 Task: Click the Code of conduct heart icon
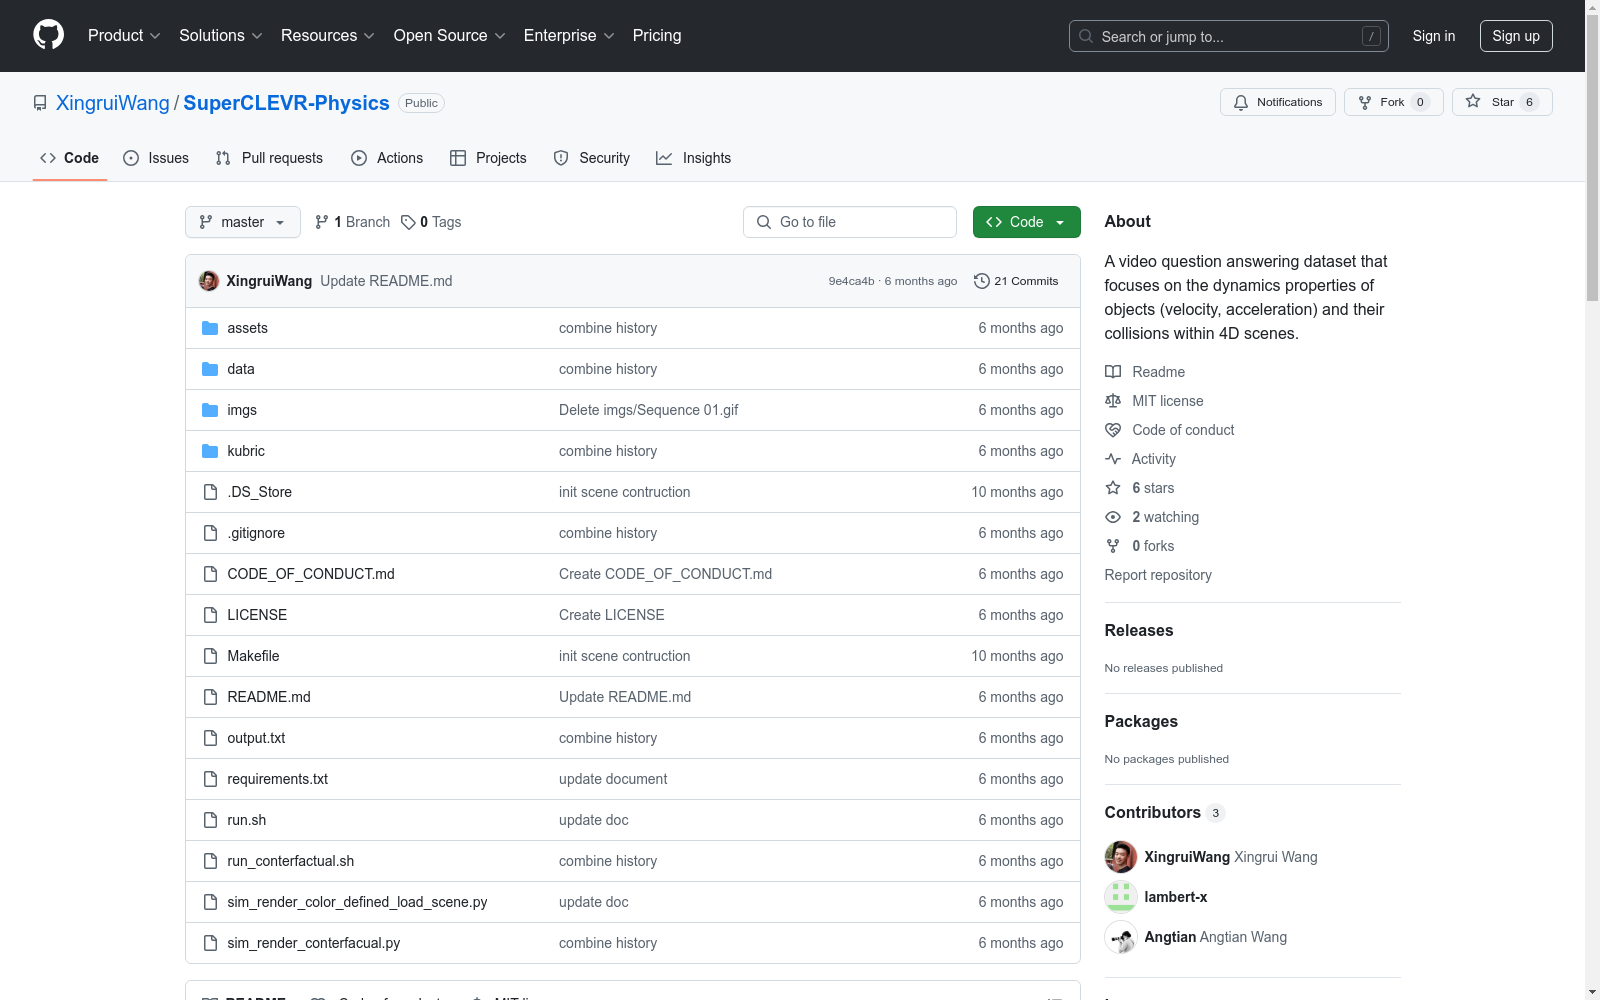pyautogui.click(x=1113, y=430)
